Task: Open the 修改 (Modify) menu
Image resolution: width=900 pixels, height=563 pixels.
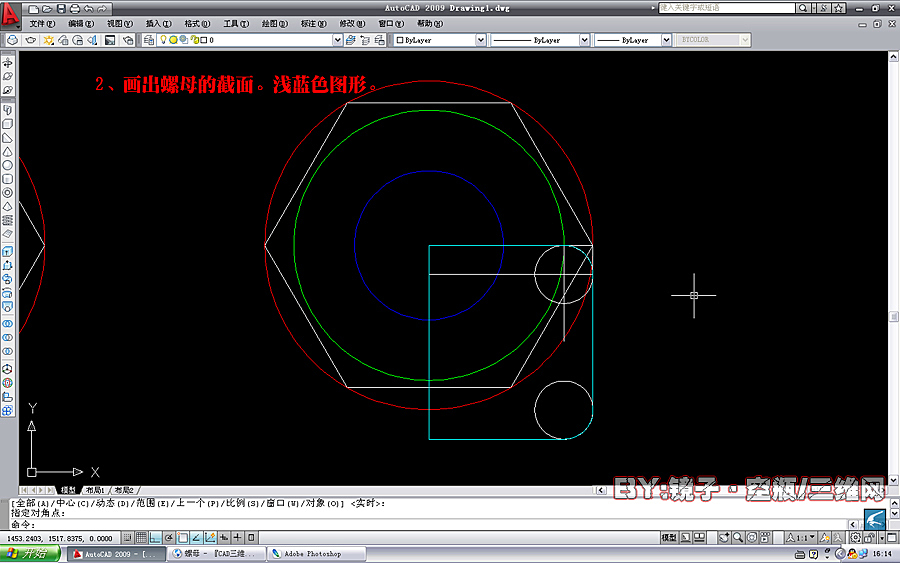Action: [x=352, y=24]
